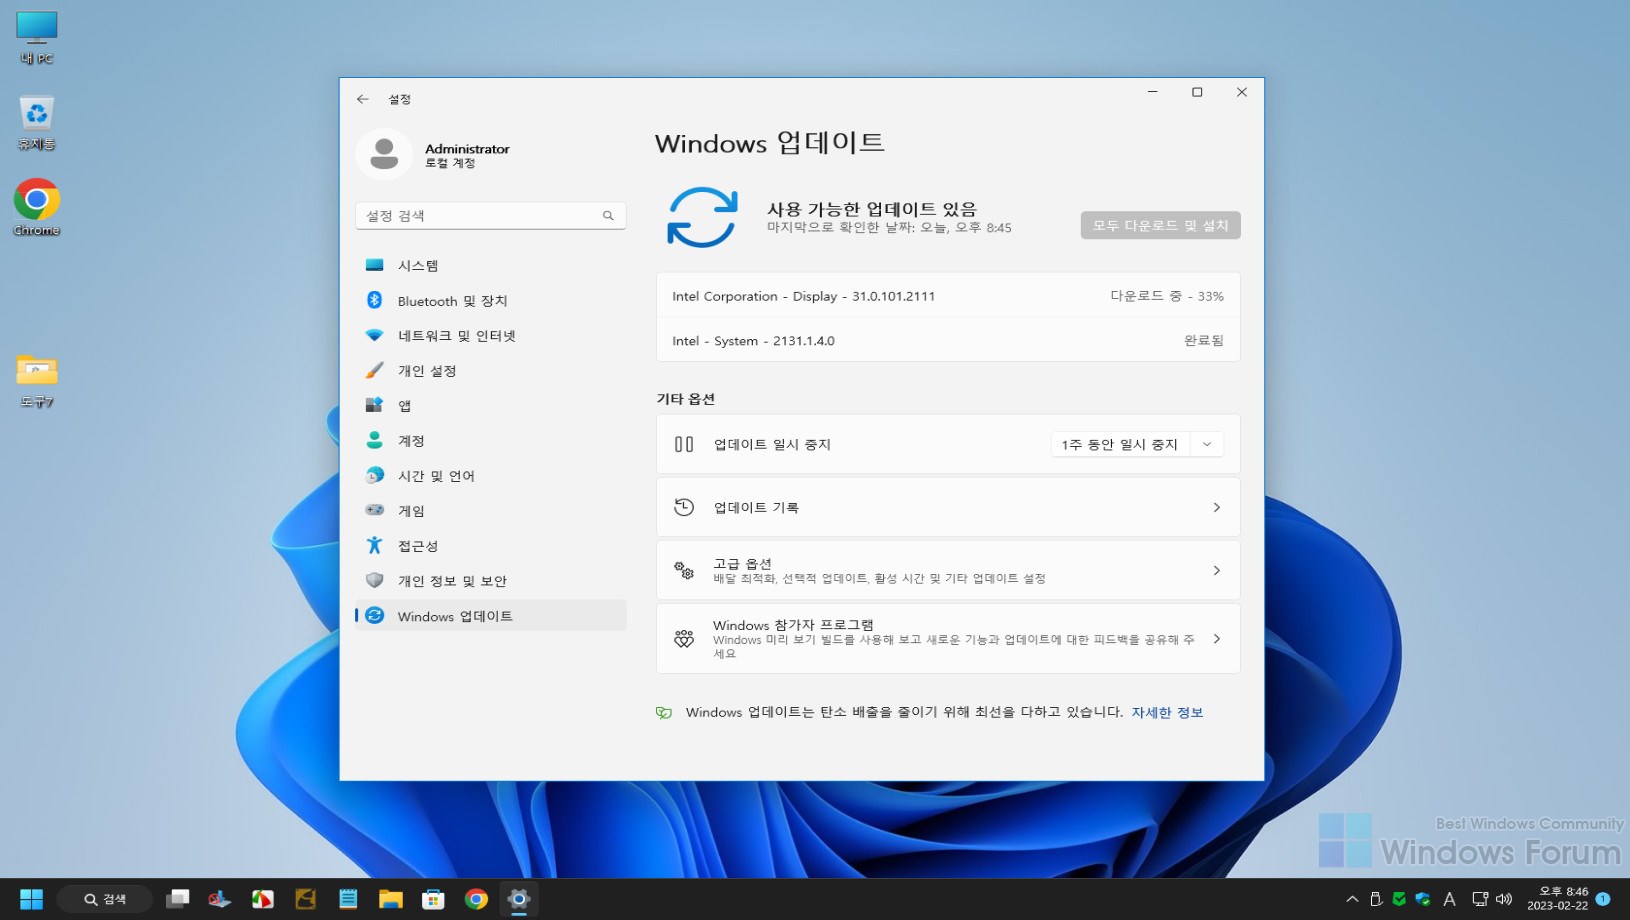The image size is (1630, 920).
Task: Launch Chrome from the desktop shortcut
Action: 37,208
